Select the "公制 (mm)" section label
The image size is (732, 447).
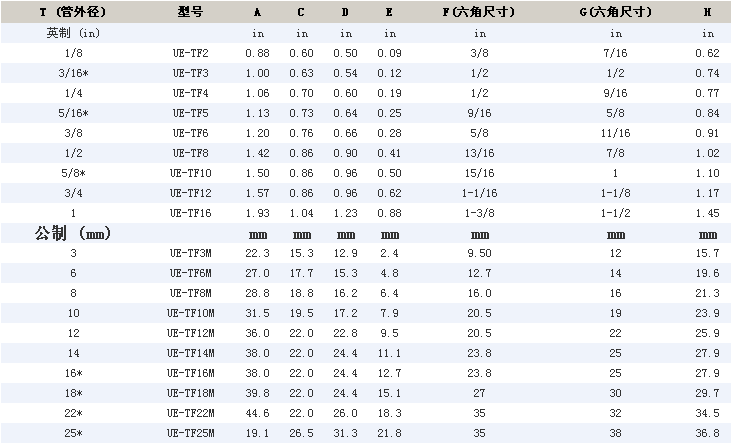coord(73,233)
